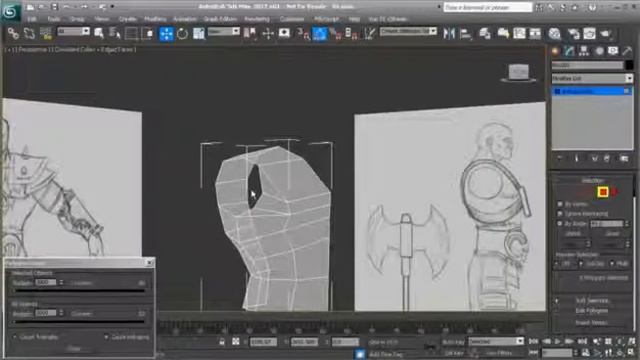Enable the By Angle checkbox

tap(560, 224)
